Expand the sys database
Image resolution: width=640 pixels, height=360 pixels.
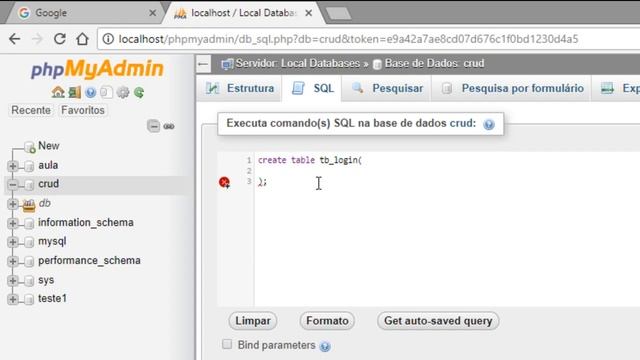coord(13,280)
